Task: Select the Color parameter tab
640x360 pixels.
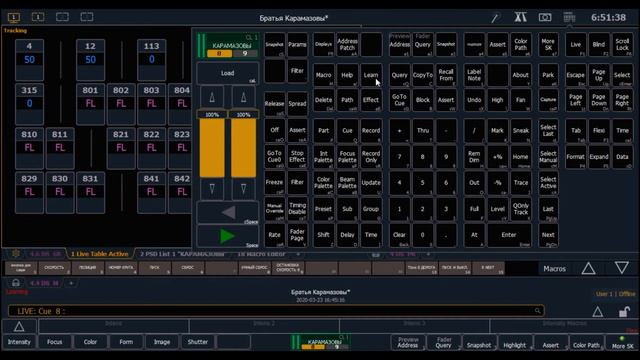Action: tap(90, 342)
